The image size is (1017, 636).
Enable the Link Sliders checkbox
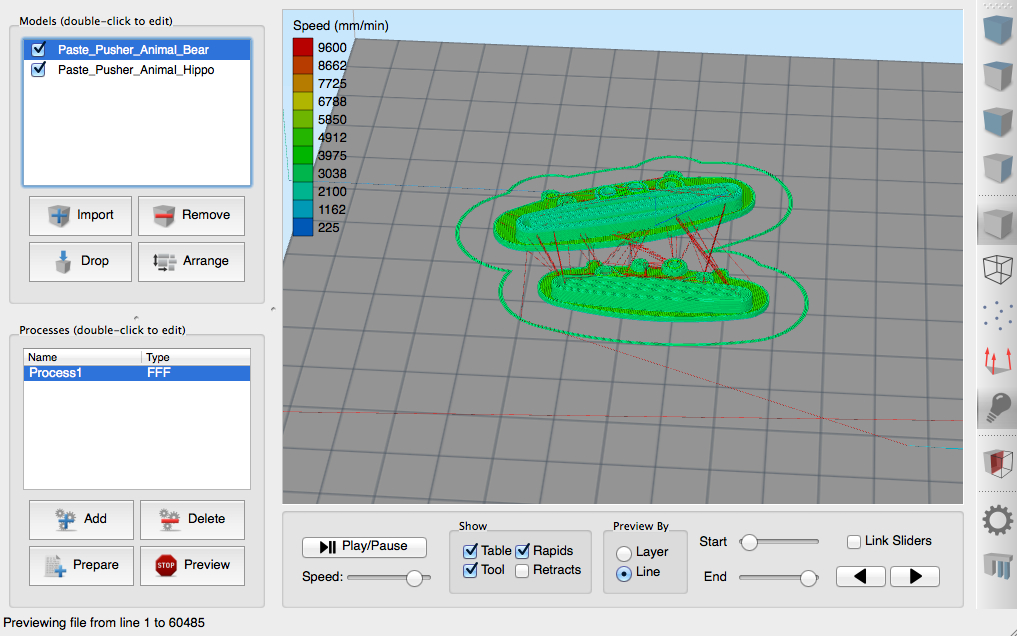pyautogui.click(x=854, y=541)
